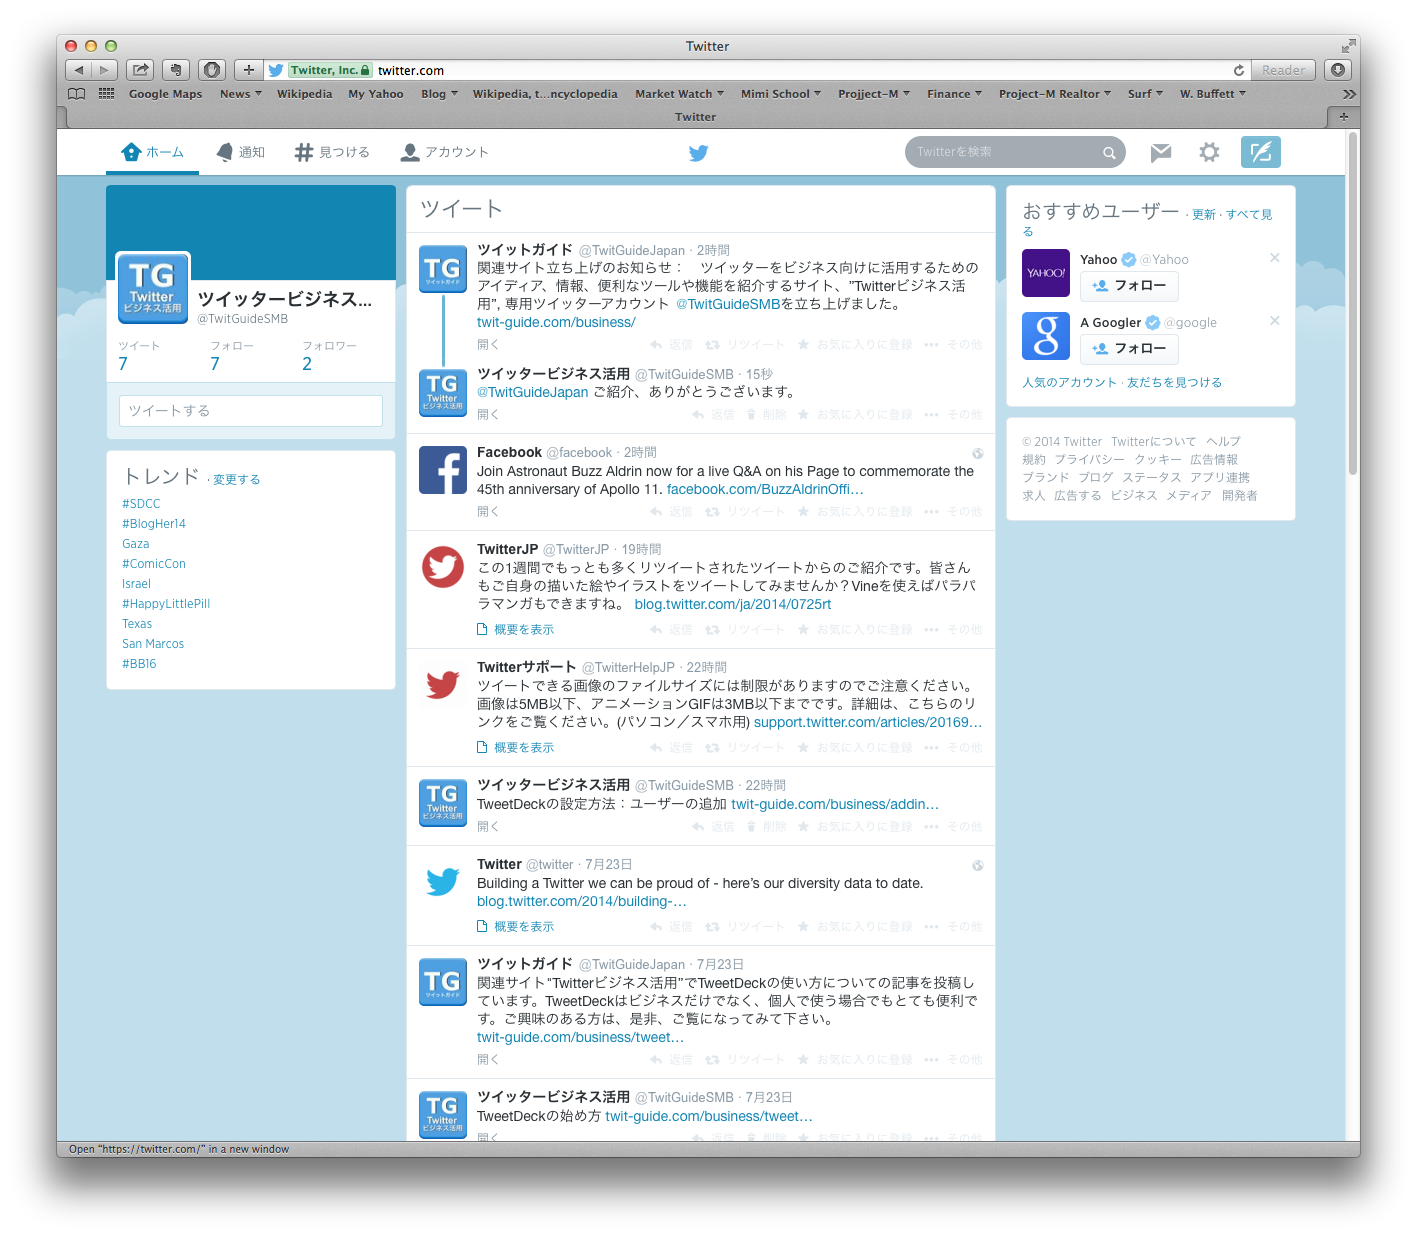
Task: Open the reading list book icon
Action: click(76, 94)
